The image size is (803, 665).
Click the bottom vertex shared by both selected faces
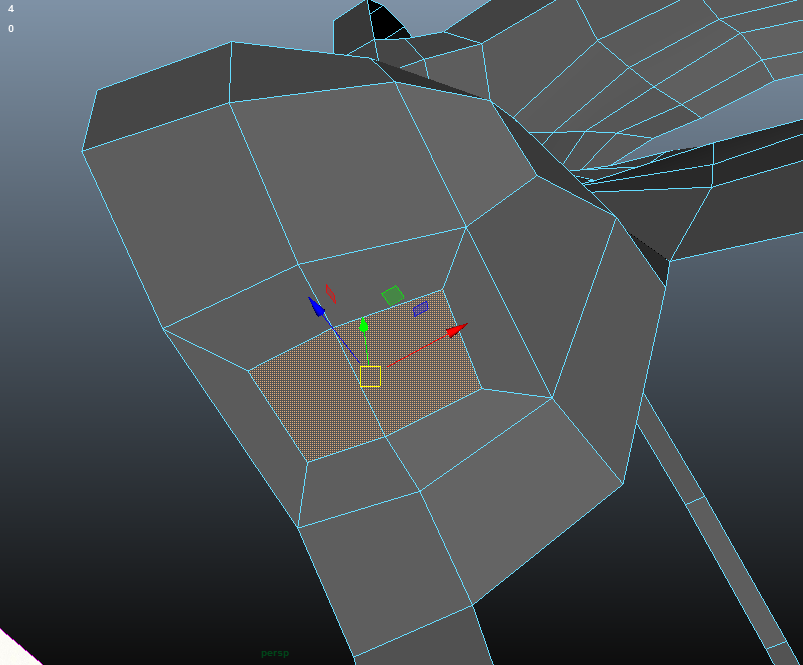tap(385, 437)
